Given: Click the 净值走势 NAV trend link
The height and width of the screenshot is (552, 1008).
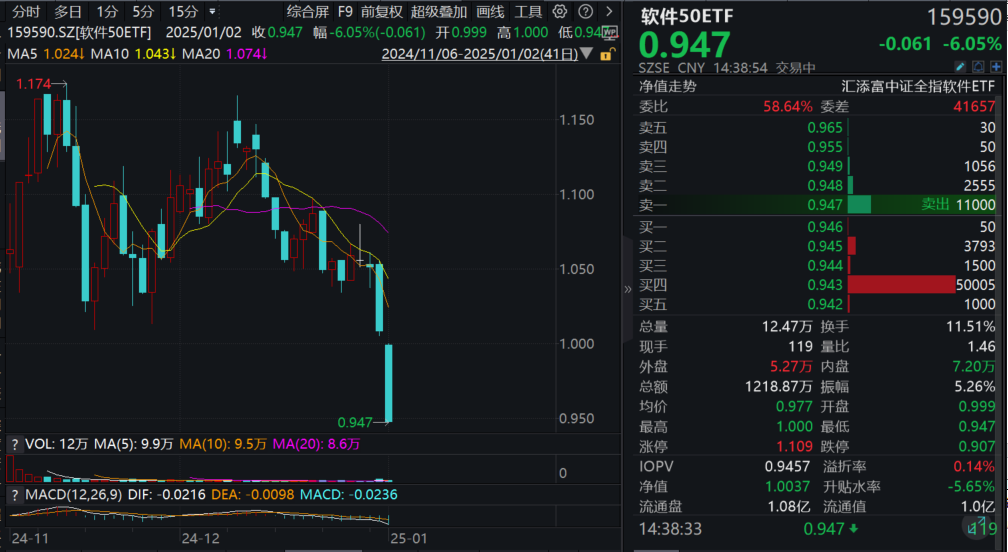Looking at the screenshot, I should [x=667, y=86].
